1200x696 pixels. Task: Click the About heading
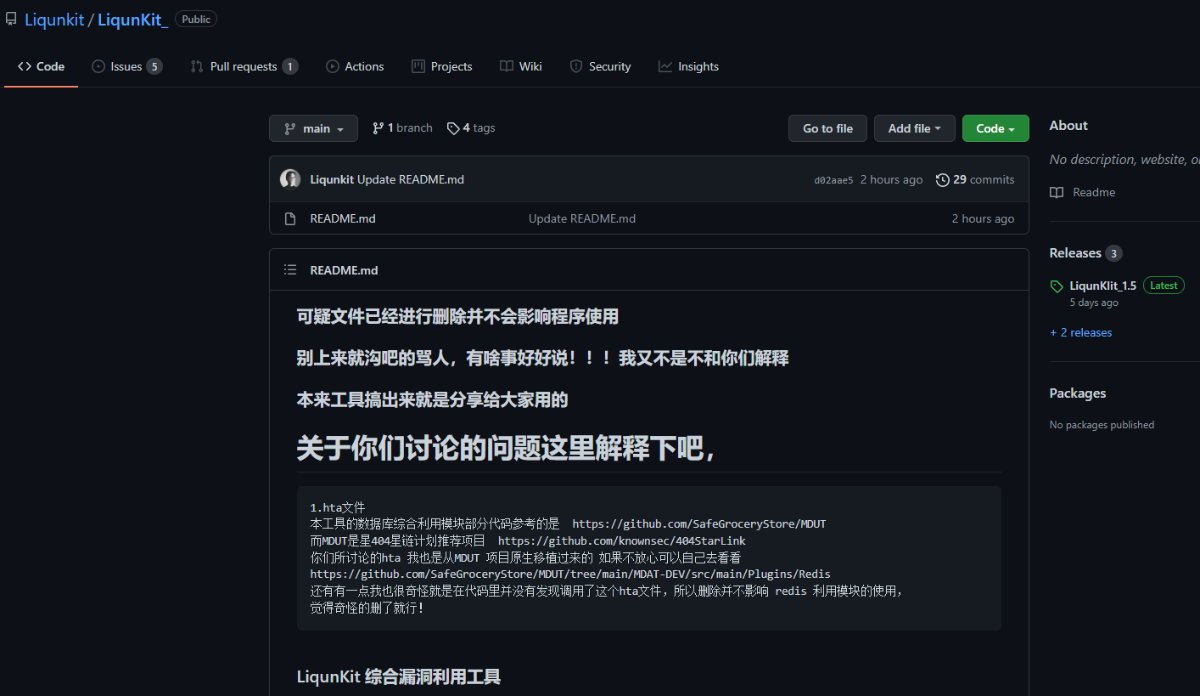(x=1068, y=125)
